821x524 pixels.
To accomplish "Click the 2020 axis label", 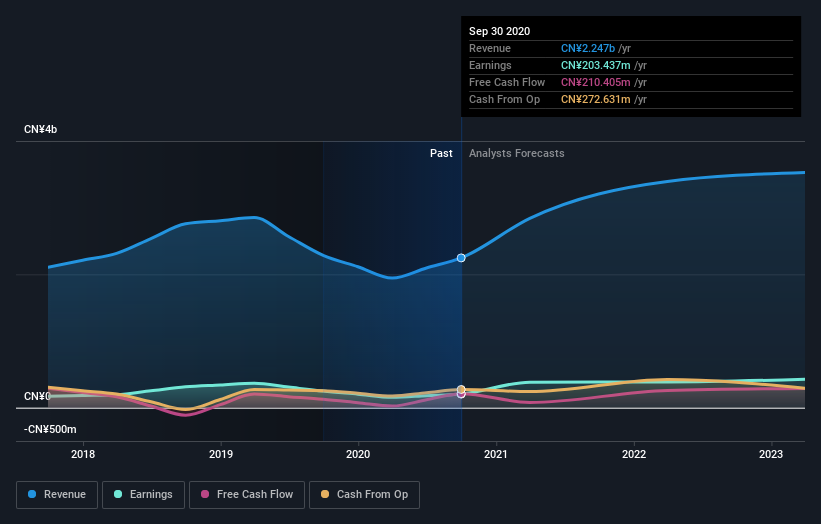I will pyautogui.click(x=358, y=454).
